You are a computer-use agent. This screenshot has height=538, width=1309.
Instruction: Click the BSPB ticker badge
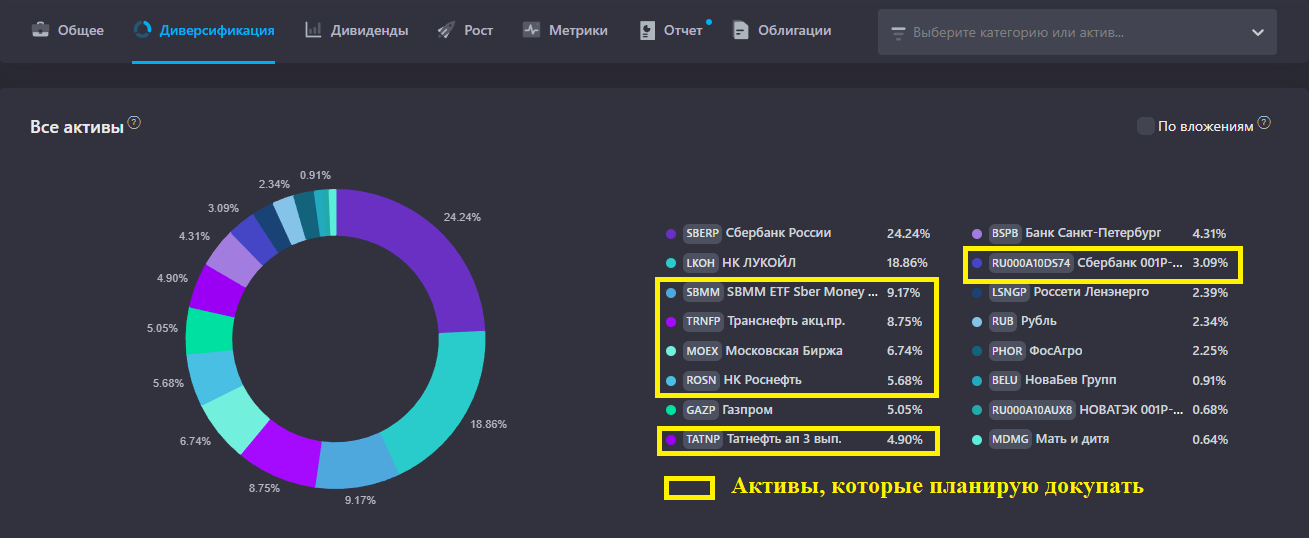click(x=1006, y=234)
